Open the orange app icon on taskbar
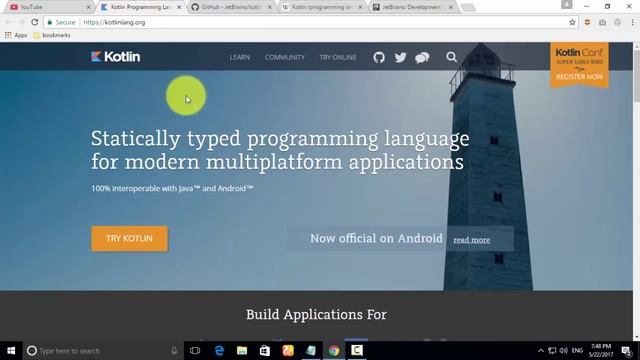Image resolution: width=640 pixels, height=360 pixels. tap(288, 351)
